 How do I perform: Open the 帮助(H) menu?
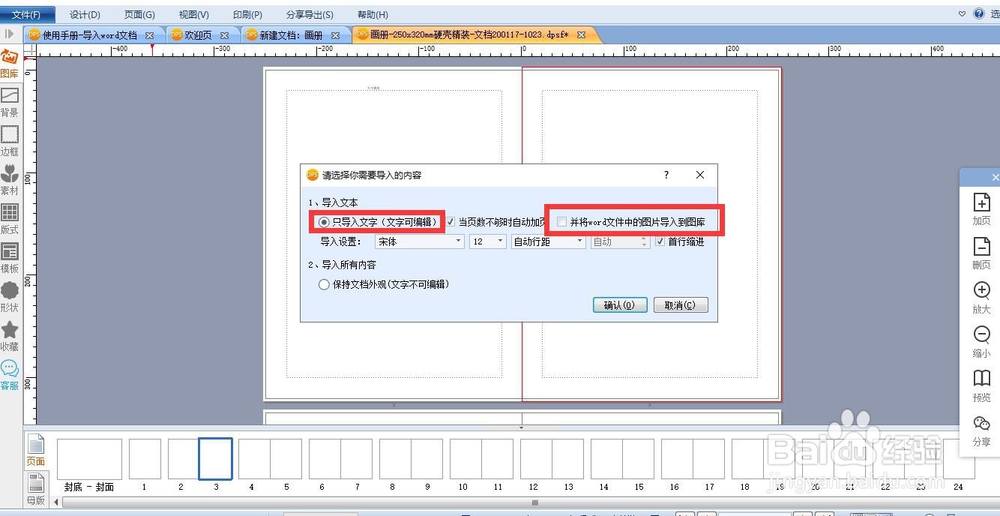coord(372,15)
